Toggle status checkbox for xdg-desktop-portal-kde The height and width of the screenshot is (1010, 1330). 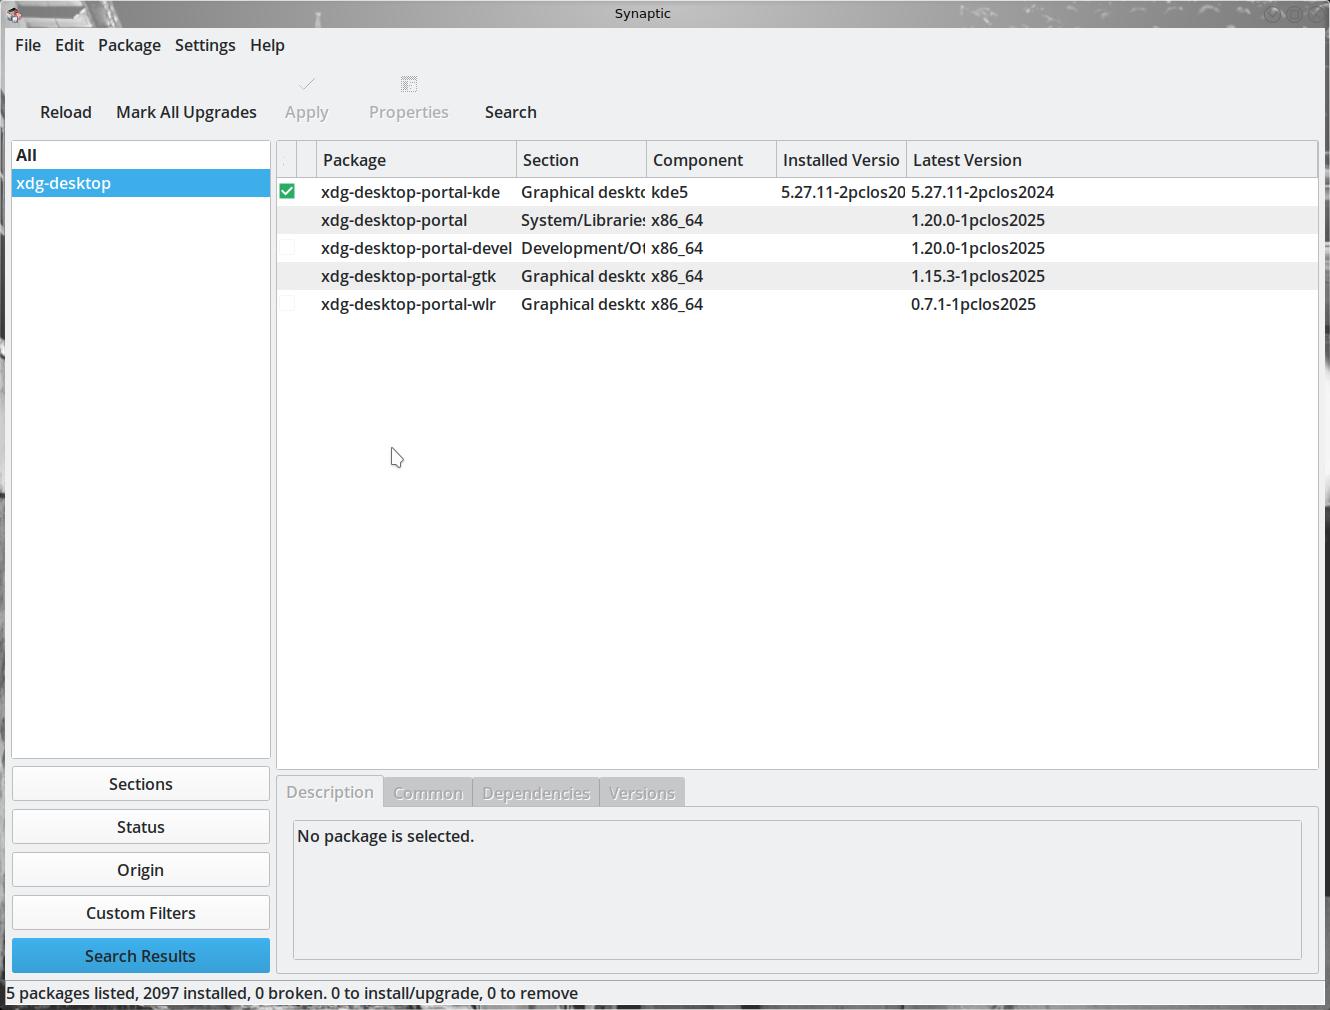pyautogui.click(x=287, y=191)
